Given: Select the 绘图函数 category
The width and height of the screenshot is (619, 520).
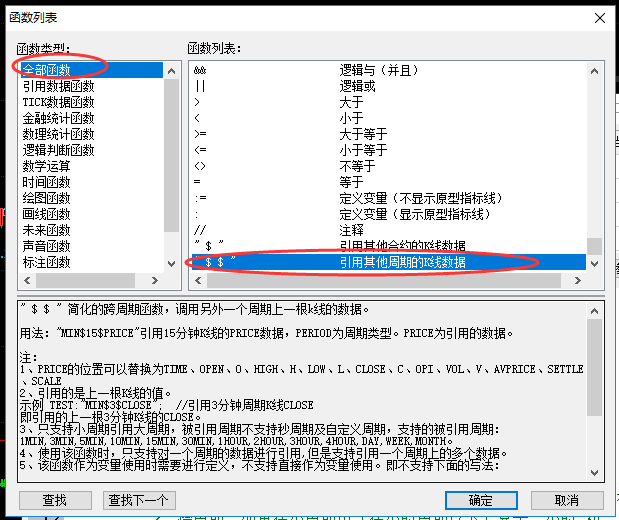Looking at the screenshot, I should click(46, 198).
